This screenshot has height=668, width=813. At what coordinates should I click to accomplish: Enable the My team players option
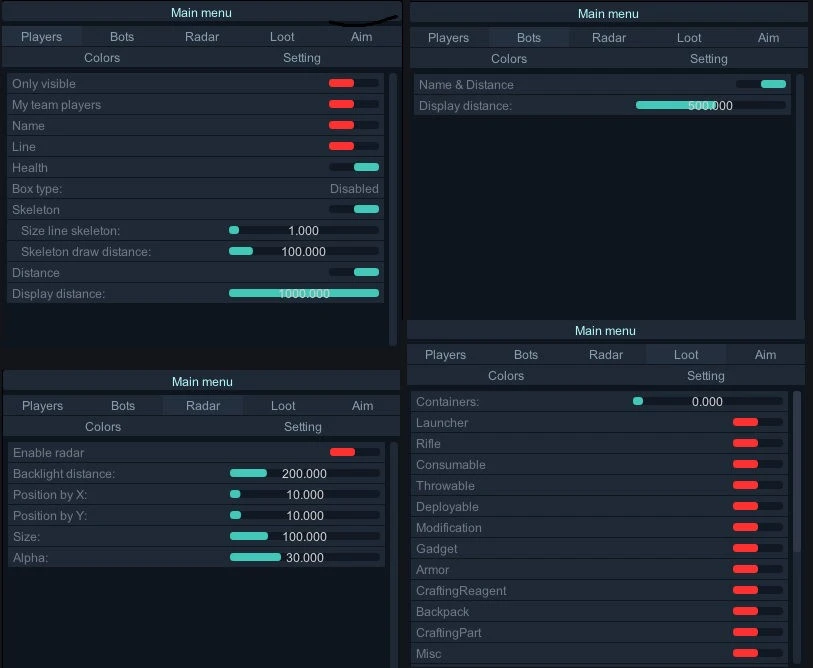[353, 104]
